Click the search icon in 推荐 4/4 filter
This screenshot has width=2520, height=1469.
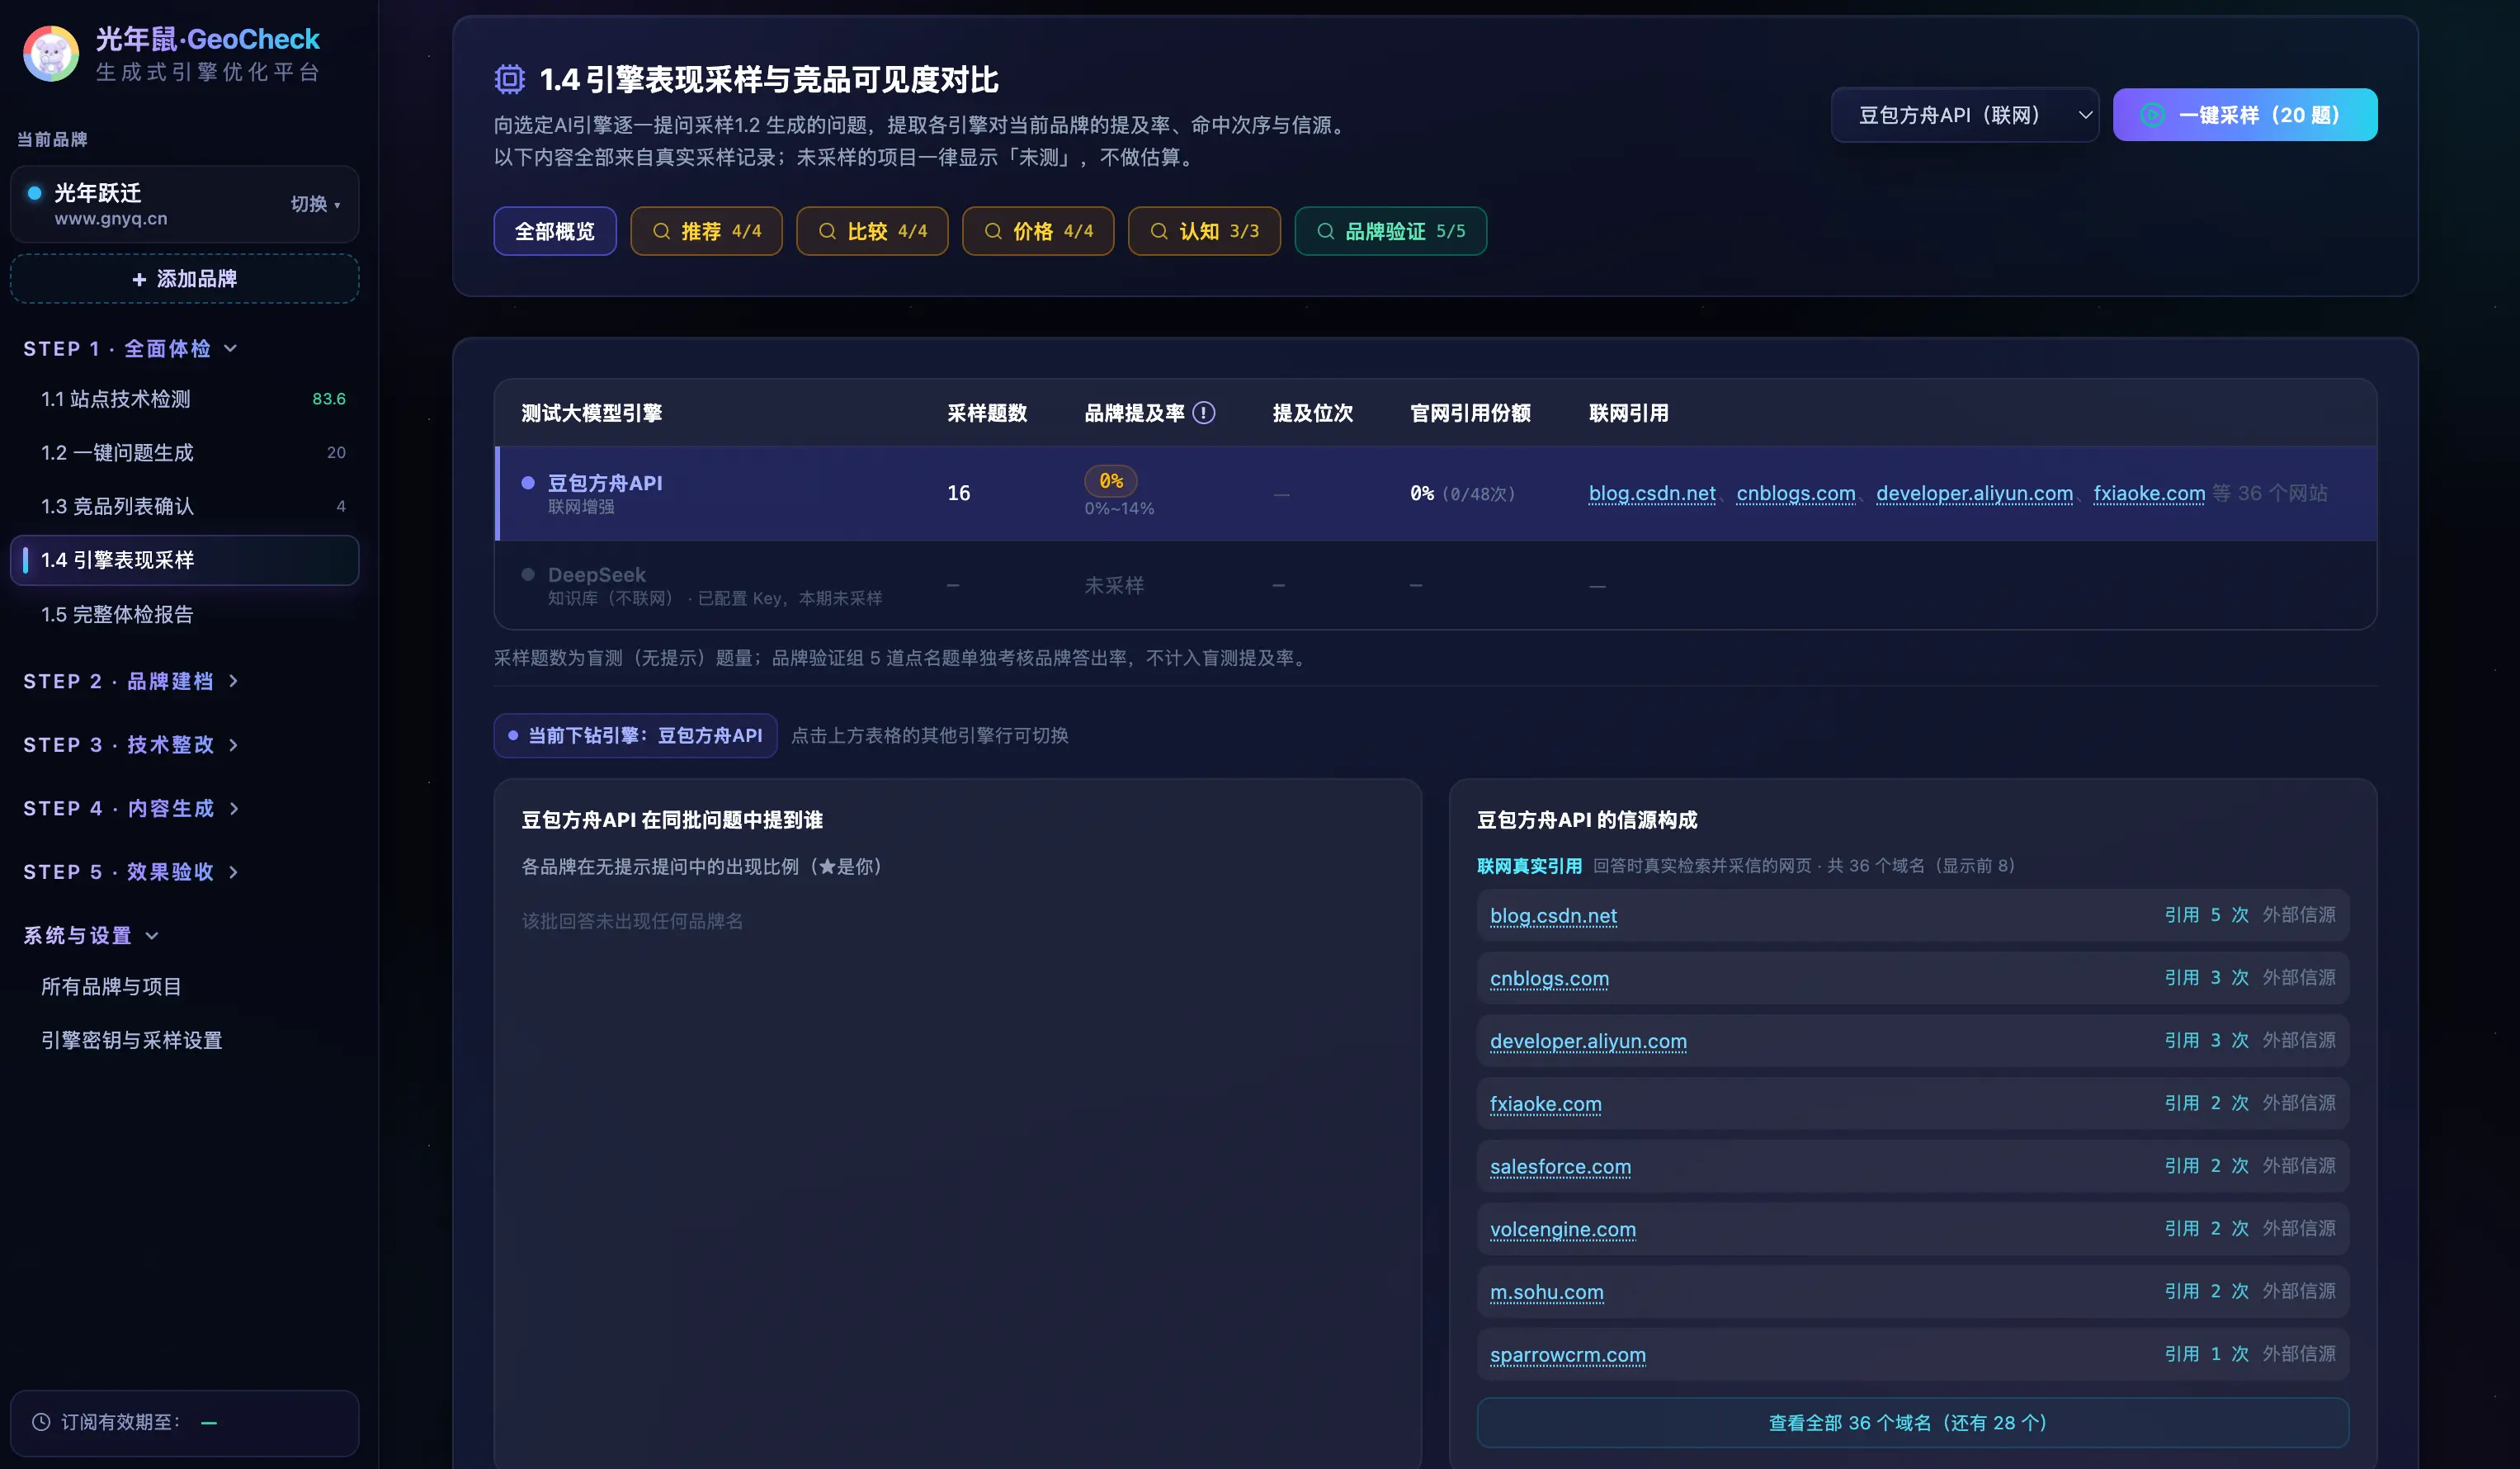pyautogui.click(x=661, y=231)
